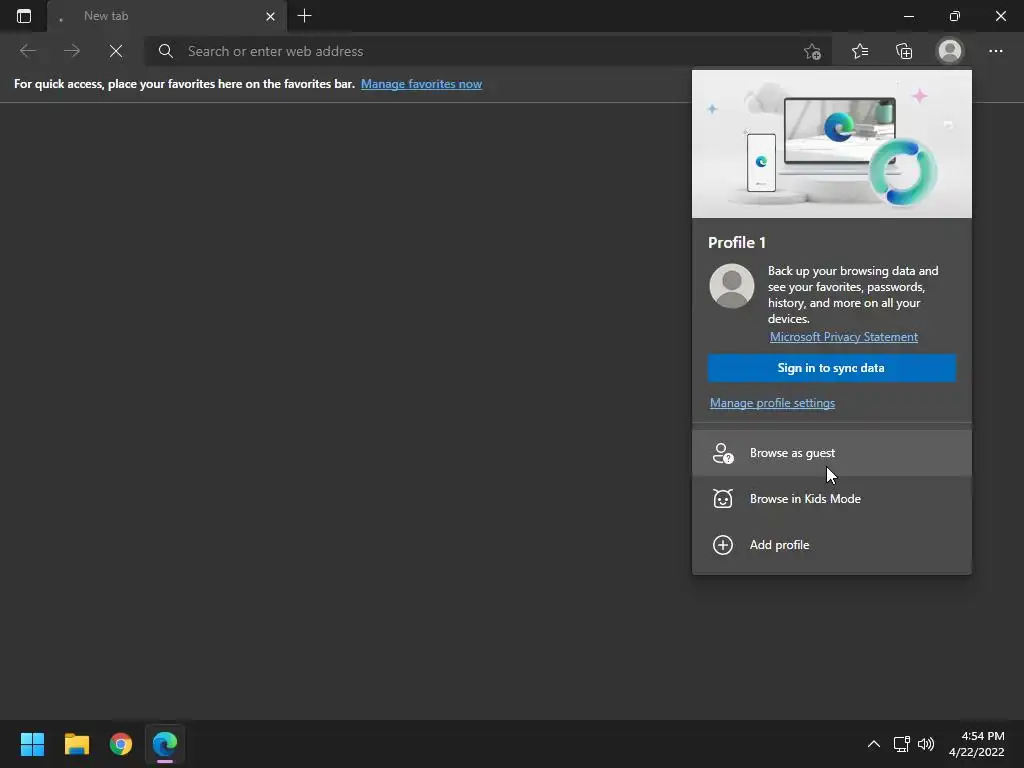This screenshot has height=768, width=1024.
Task: Select Browse as guest
Action: tap(831, 453)
